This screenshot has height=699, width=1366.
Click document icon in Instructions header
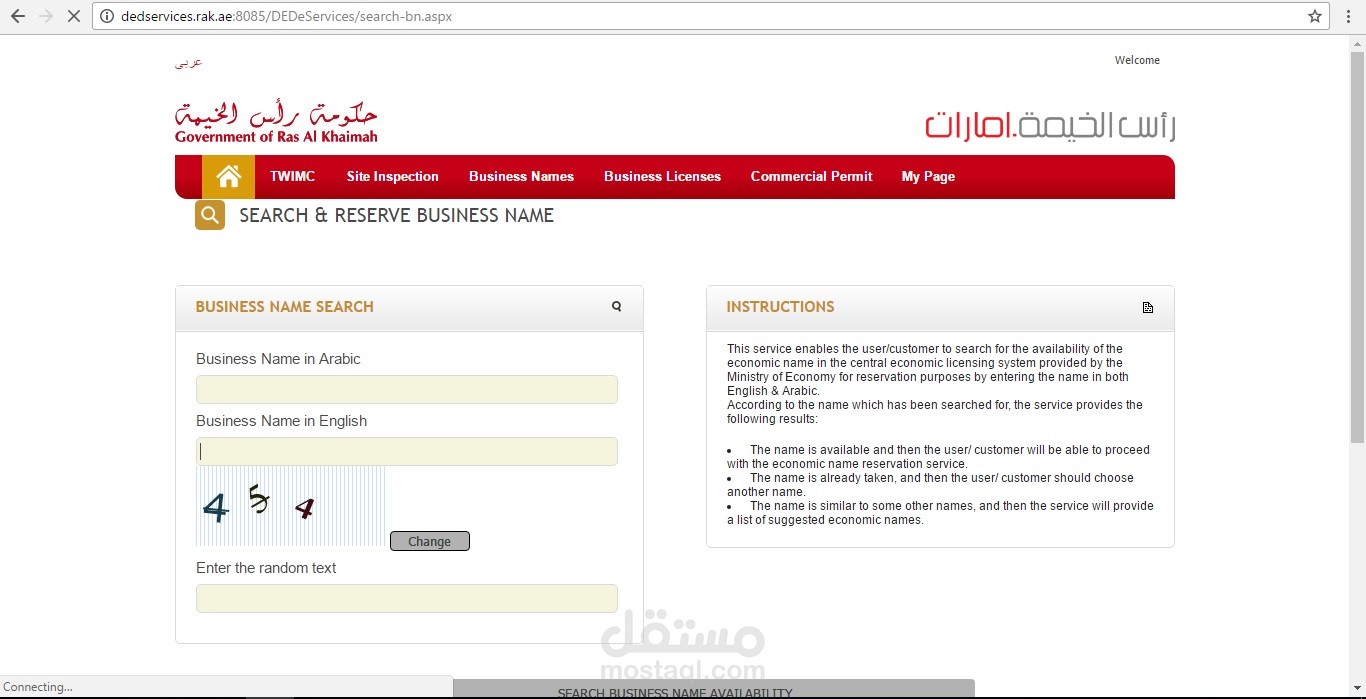[x=1148, y=307]
